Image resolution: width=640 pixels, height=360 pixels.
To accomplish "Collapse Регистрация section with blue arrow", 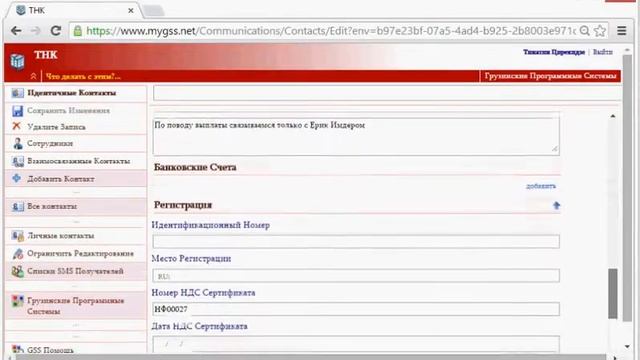I will [x=556, y=205].
